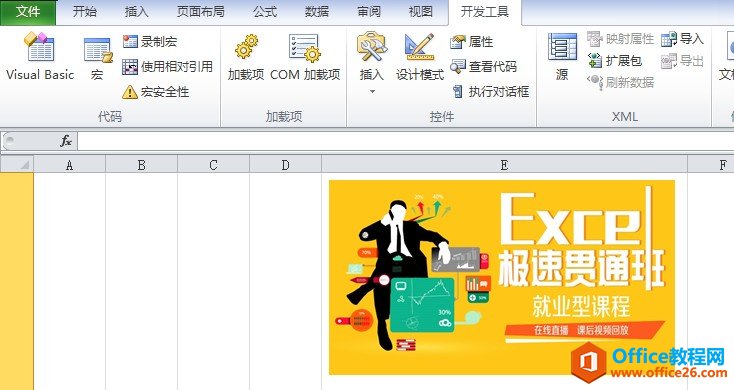The width and height of the screenshot is (734, 390).
Task: Select the Excel course banner picture
Action: coord(502,277)
